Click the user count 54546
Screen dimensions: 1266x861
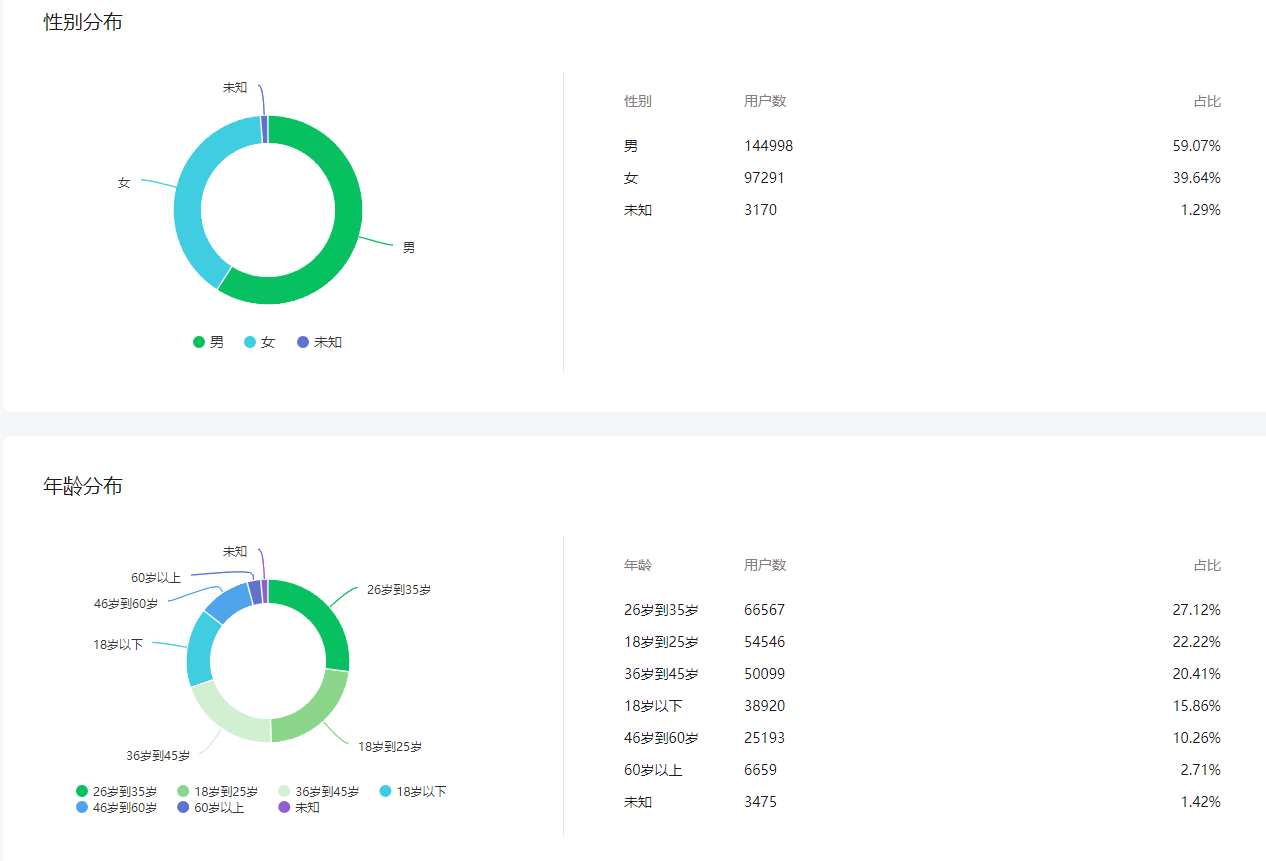(764, 642)
